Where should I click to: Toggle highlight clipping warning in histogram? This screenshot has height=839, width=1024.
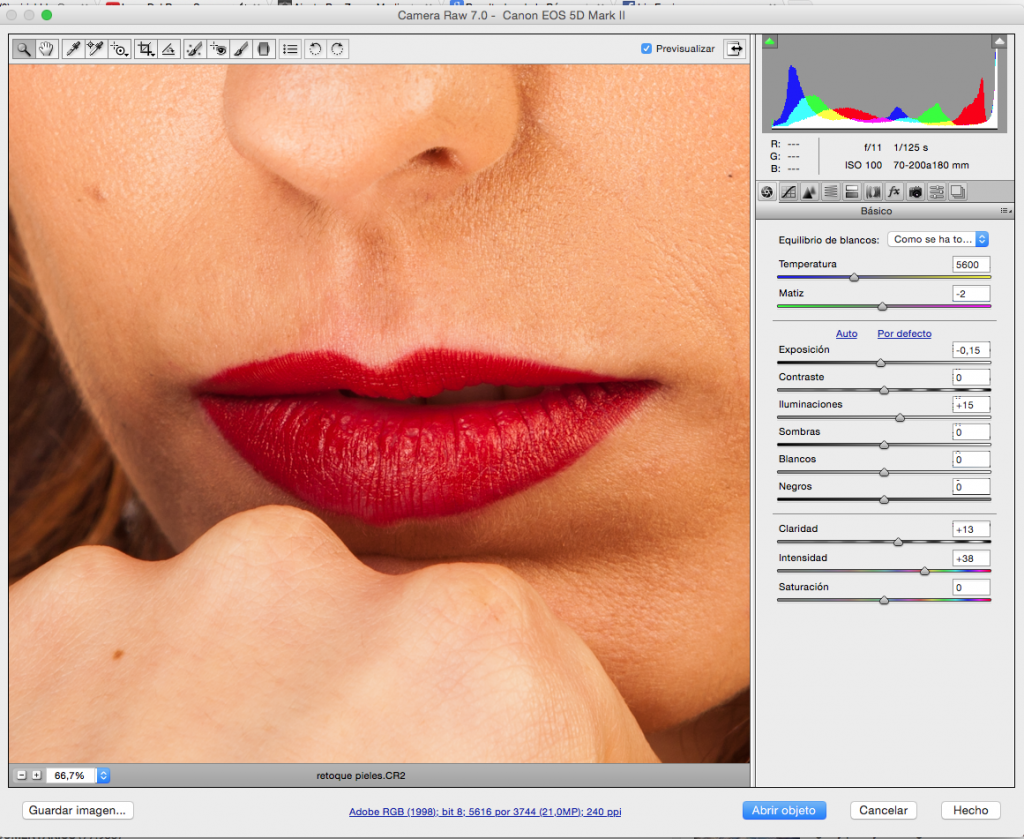coord(998,42)
